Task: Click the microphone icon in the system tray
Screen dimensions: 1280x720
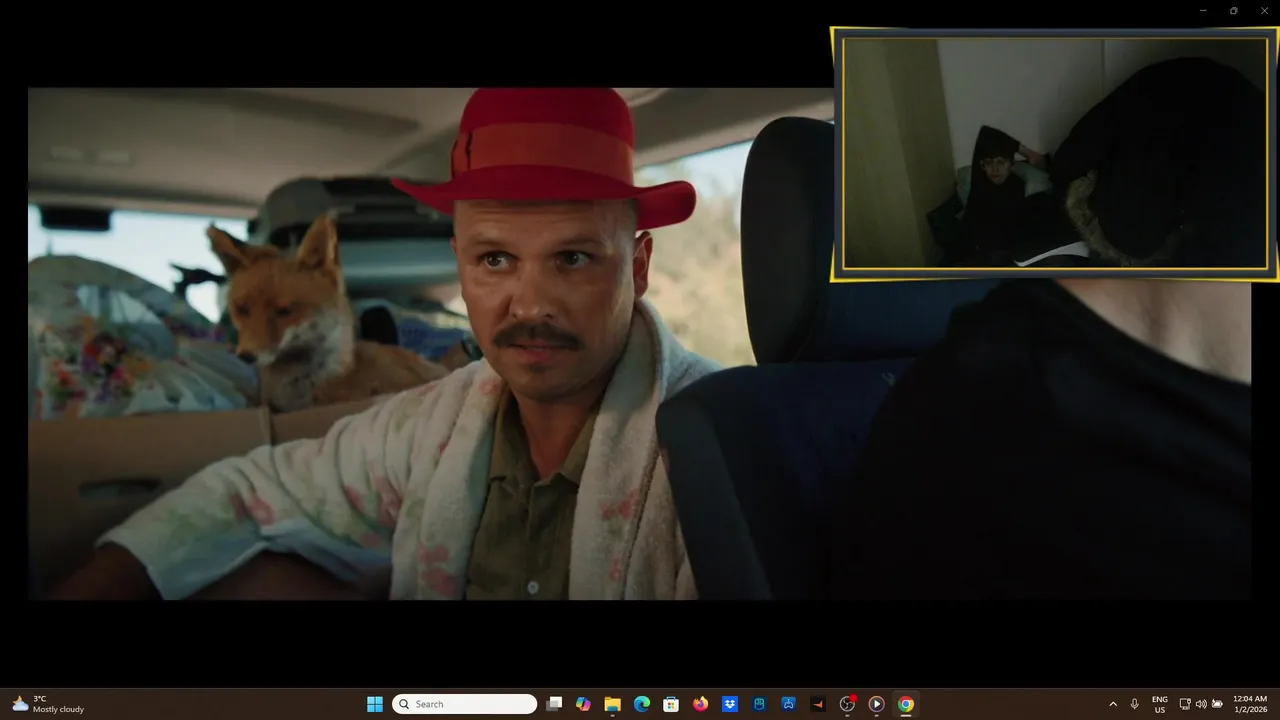Action: point(1134,704)
